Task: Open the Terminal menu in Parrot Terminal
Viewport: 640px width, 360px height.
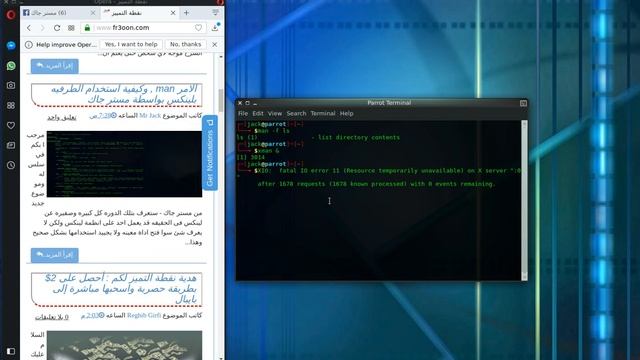Action: tap(323, 113)
